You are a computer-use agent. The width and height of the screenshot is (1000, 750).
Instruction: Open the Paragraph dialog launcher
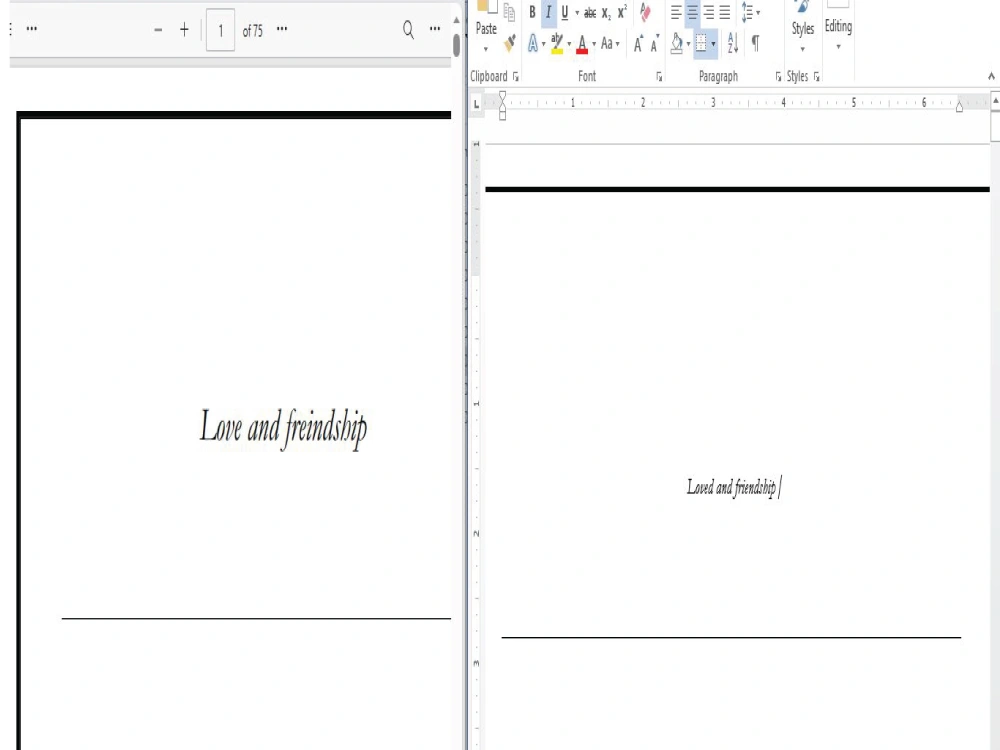tap(778, 77)
